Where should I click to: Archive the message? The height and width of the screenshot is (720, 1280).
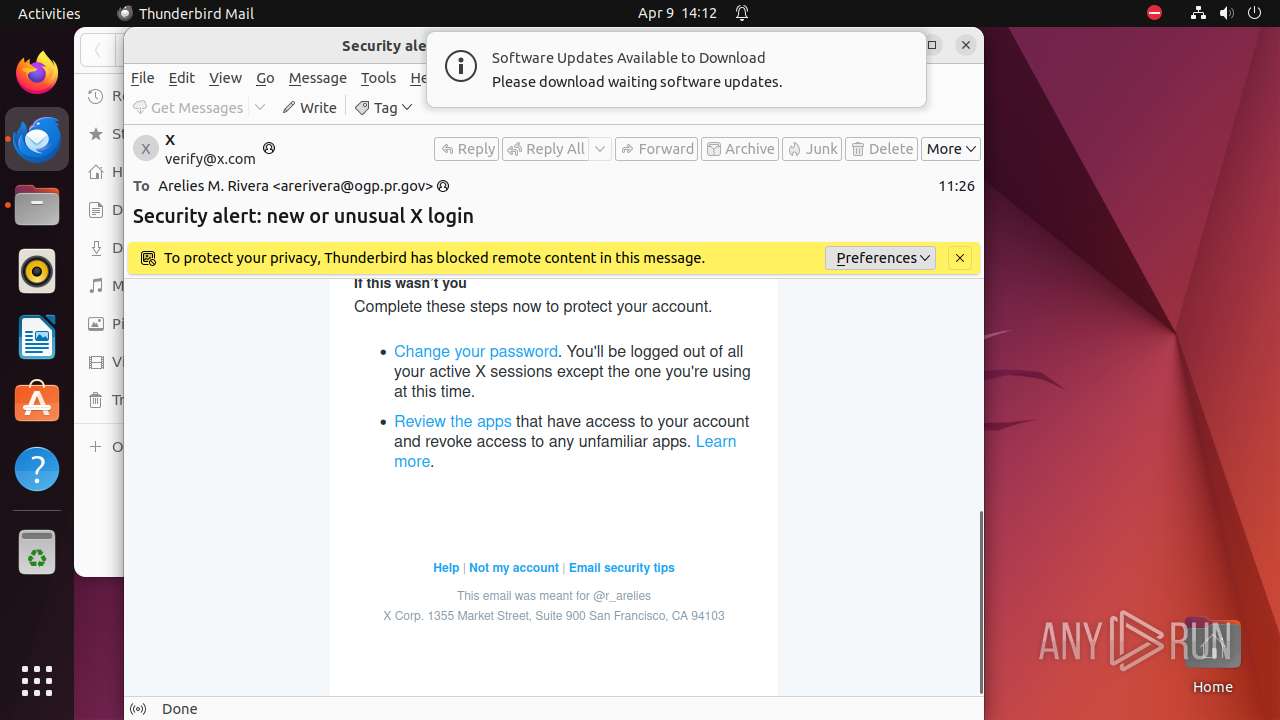(740, 149)
